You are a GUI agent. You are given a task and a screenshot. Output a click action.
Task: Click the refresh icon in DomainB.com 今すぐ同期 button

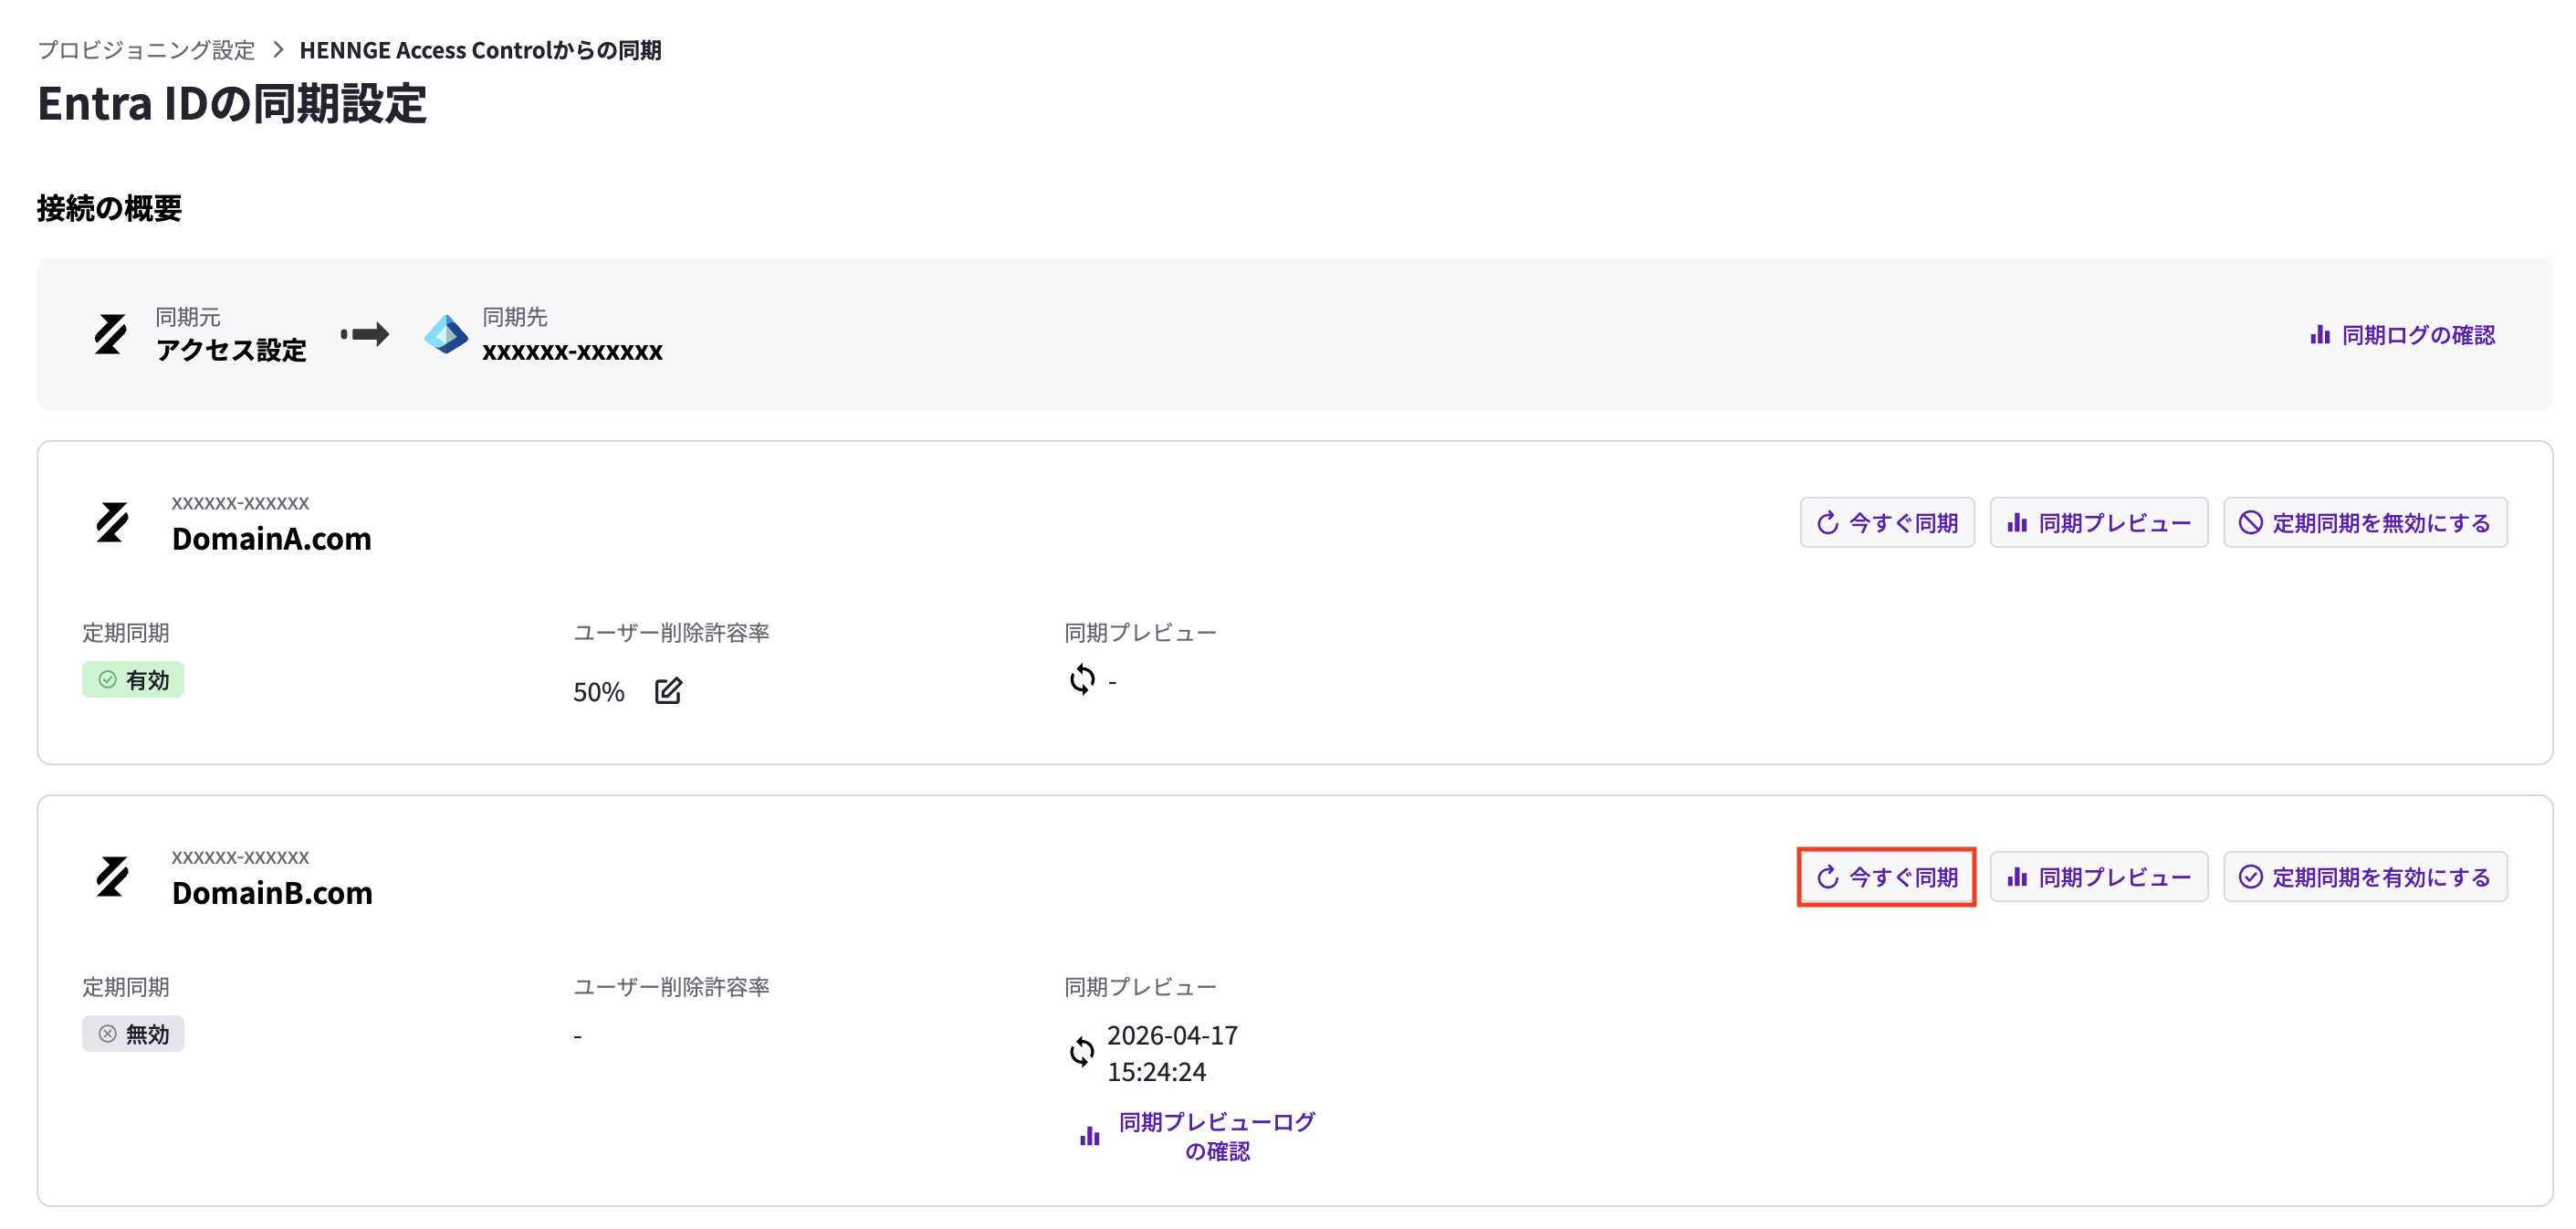coord(1828,877)
